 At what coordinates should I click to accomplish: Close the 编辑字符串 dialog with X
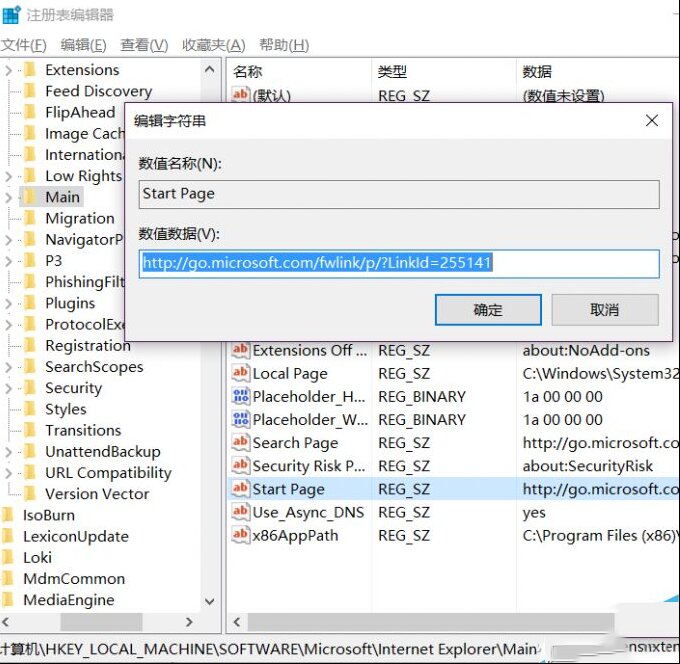pyautogui.click(x=652, y=121)
